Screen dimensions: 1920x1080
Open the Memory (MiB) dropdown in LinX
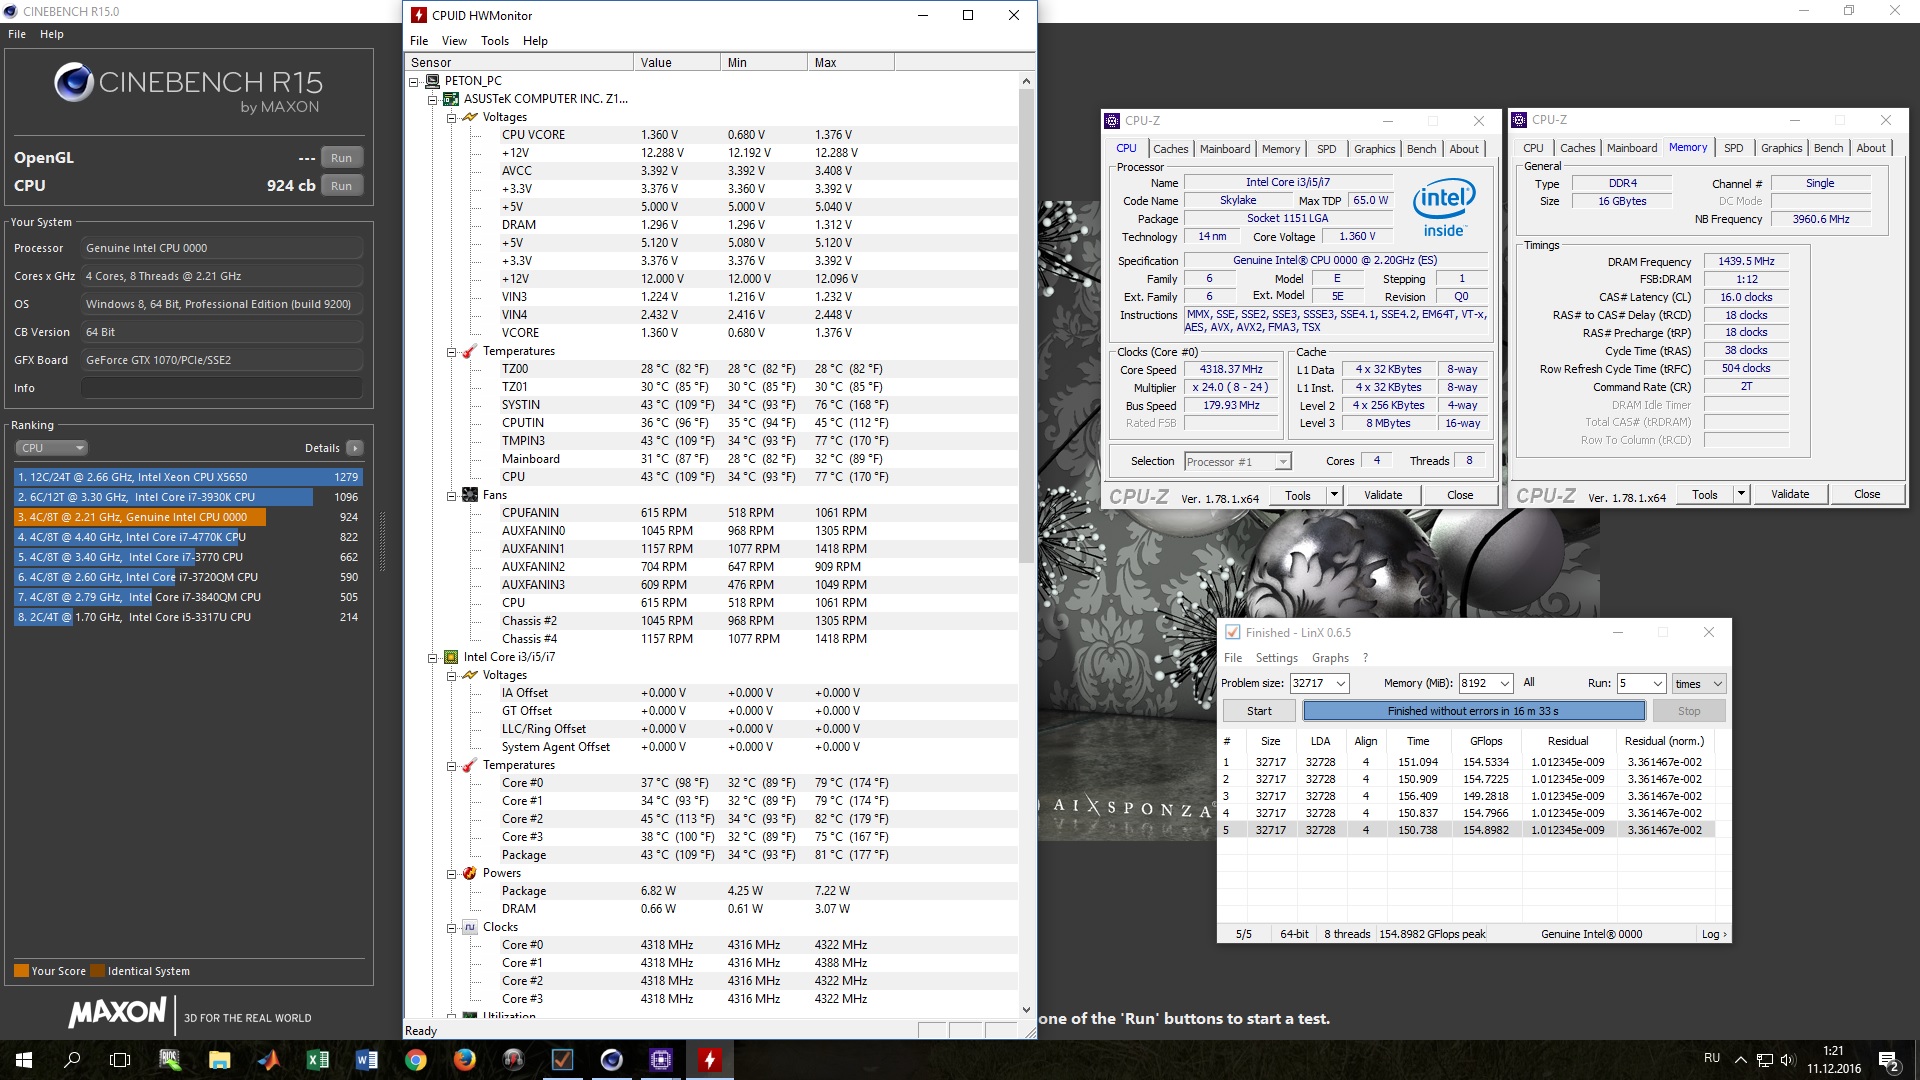(x=1504, y=684)
